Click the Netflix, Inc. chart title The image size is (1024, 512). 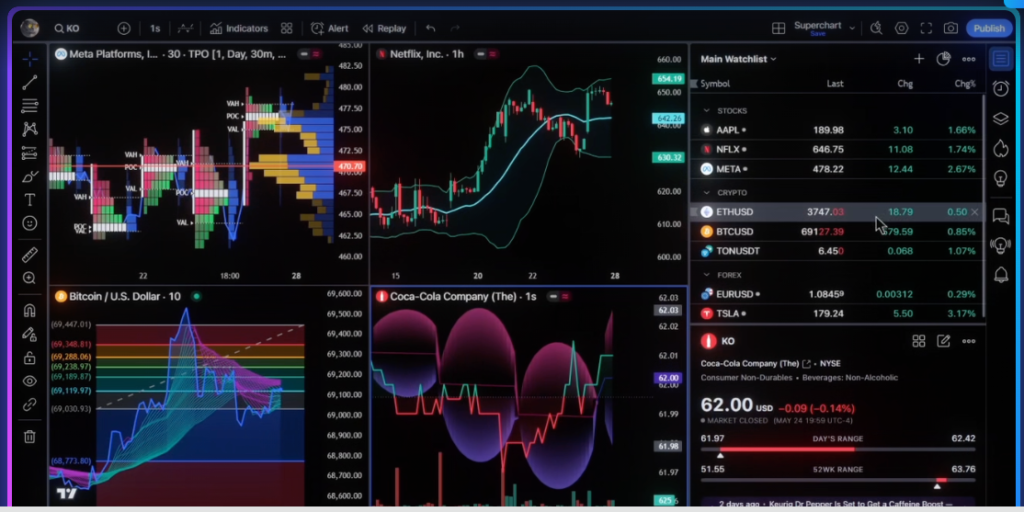click(x=426, y=54)
